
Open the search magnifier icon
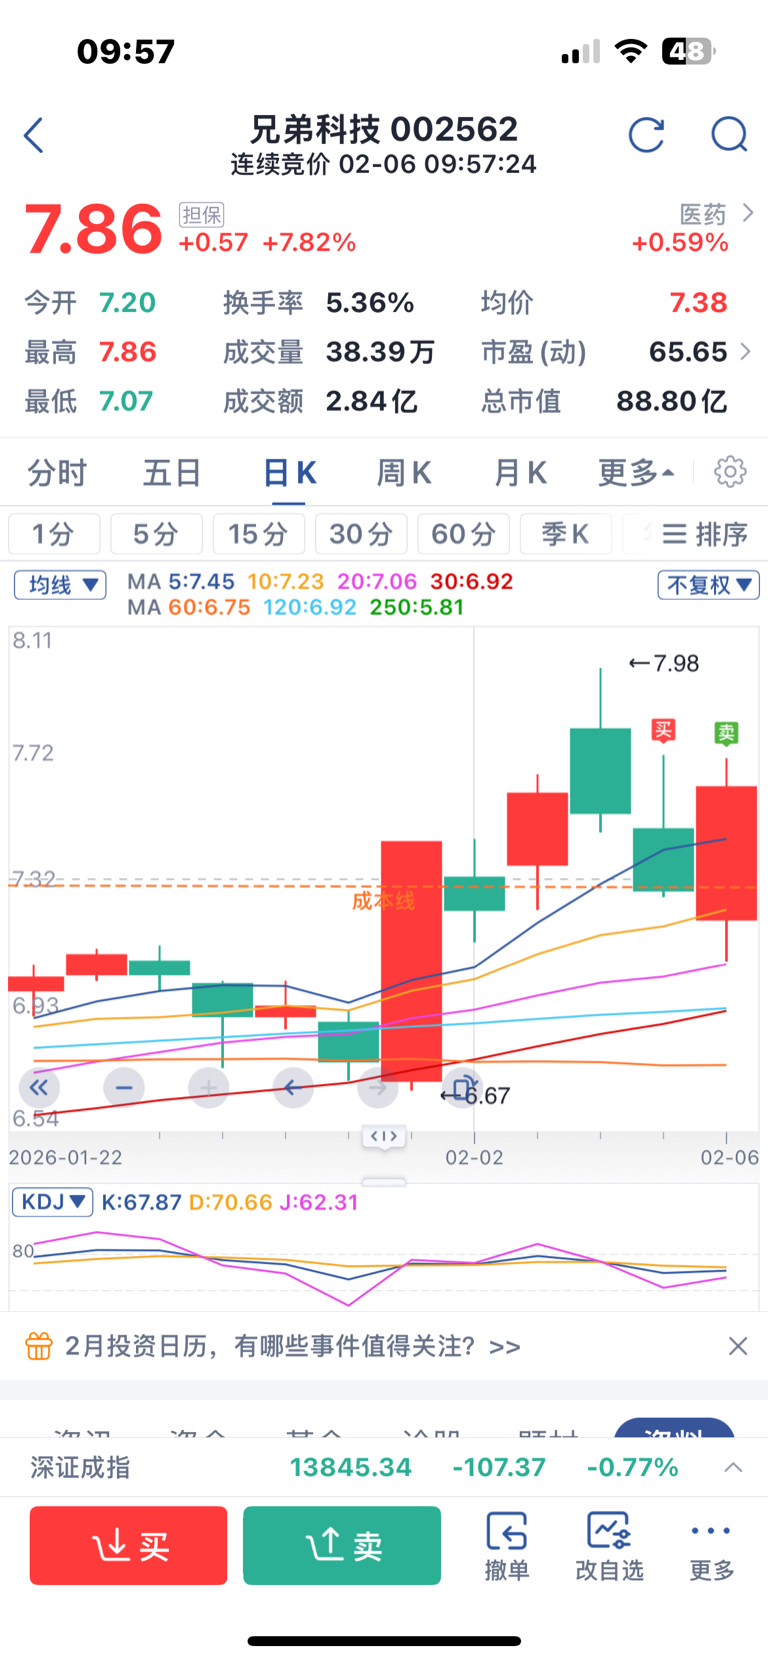click(729, 135)
